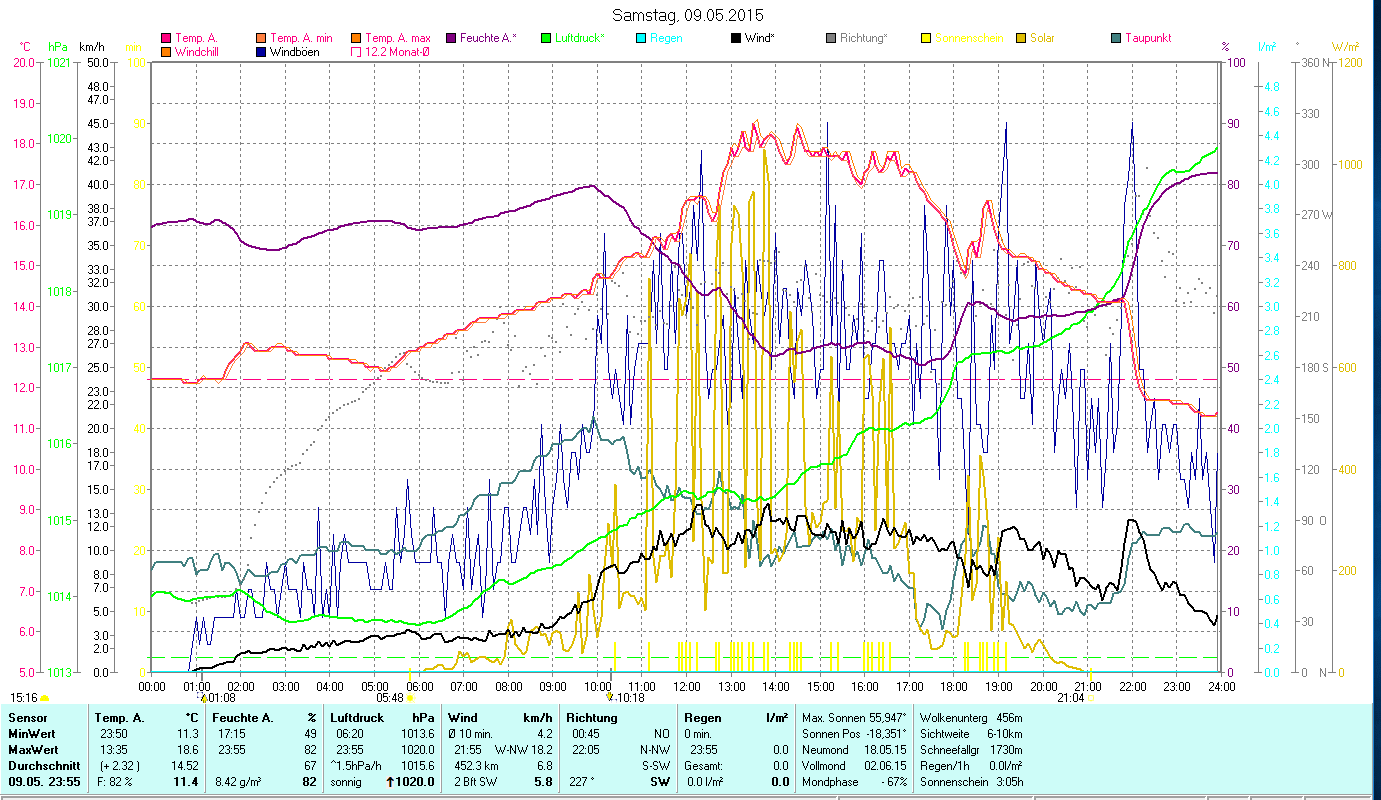
Task: Click the Schneefallgr 1730m entry
Action: (971, 749)
